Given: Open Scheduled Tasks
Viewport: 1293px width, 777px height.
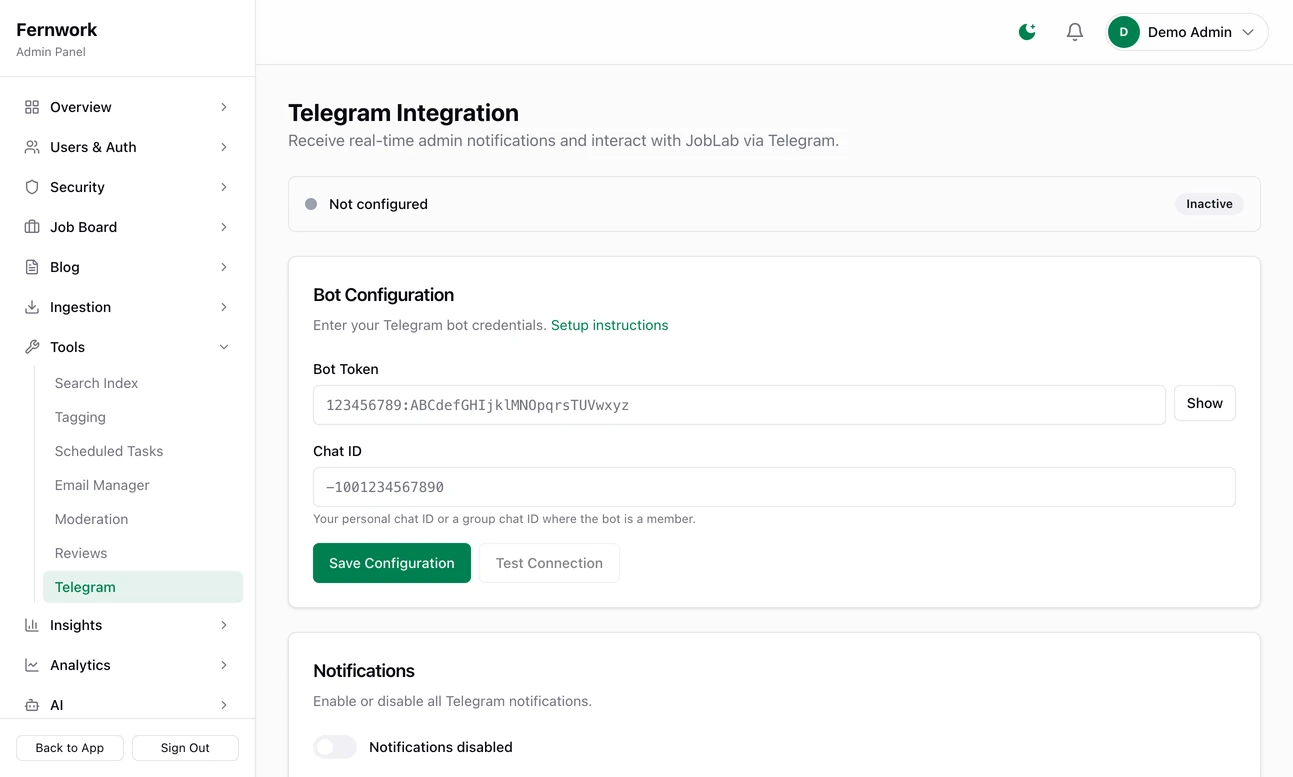Looking at the screenshot, I should click(x=143, y=451).
